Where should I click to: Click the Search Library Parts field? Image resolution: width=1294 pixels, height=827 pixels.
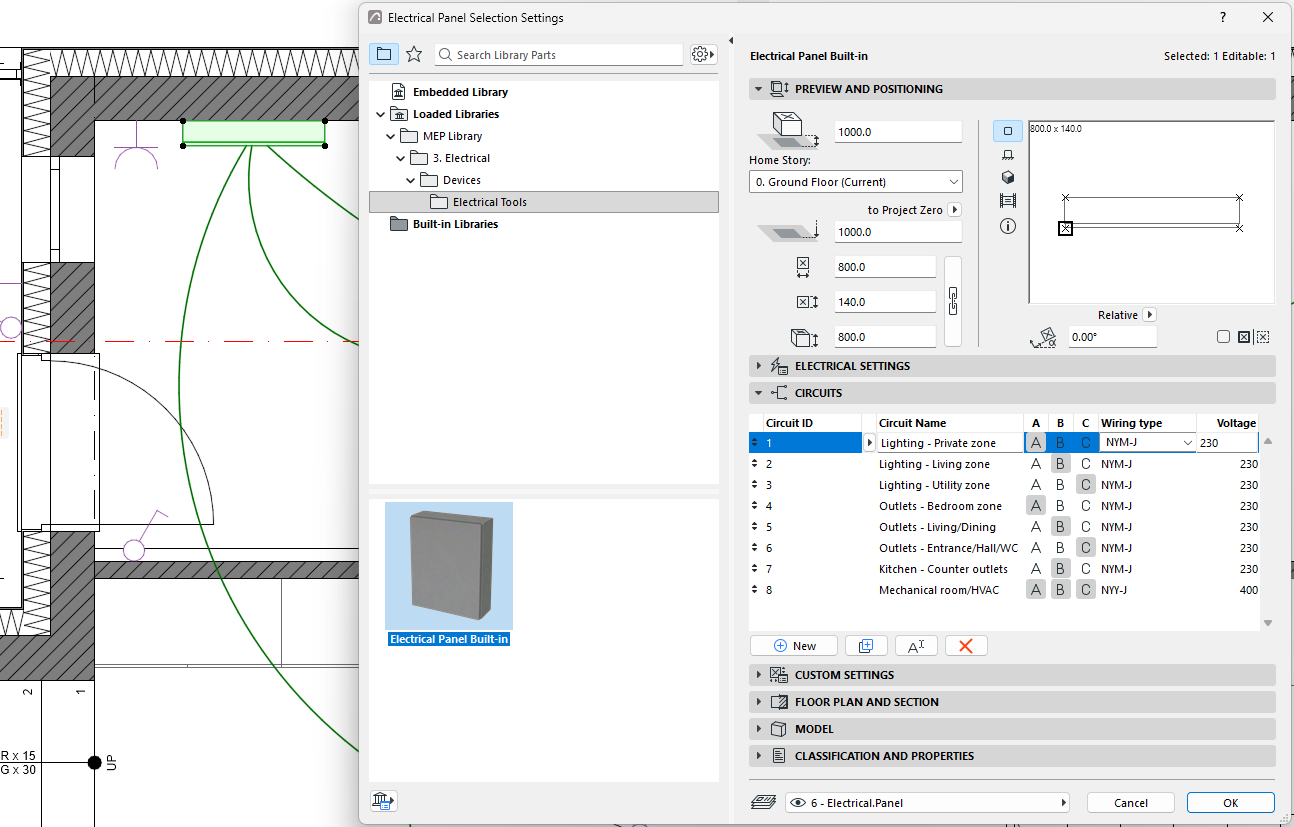(559, 55)
